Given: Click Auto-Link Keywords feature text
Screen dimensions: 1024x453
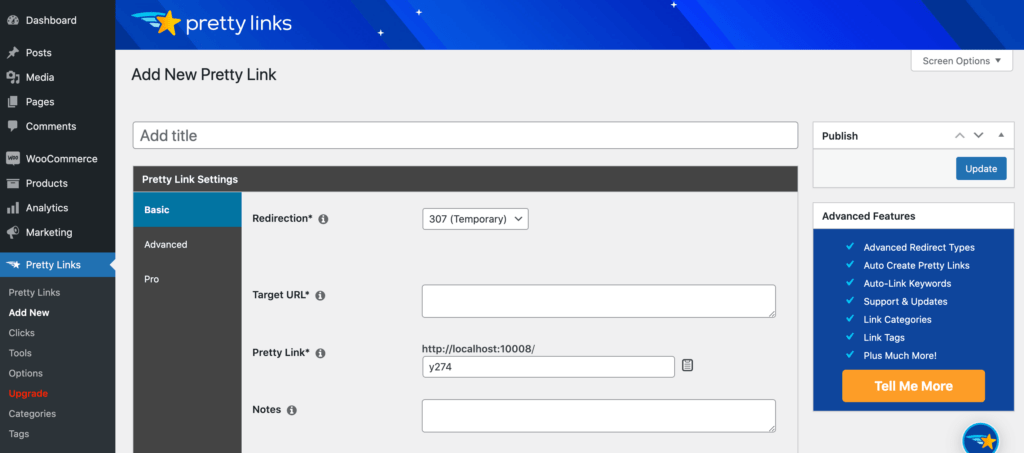Looking at the screenshot, I should (907, 284).
